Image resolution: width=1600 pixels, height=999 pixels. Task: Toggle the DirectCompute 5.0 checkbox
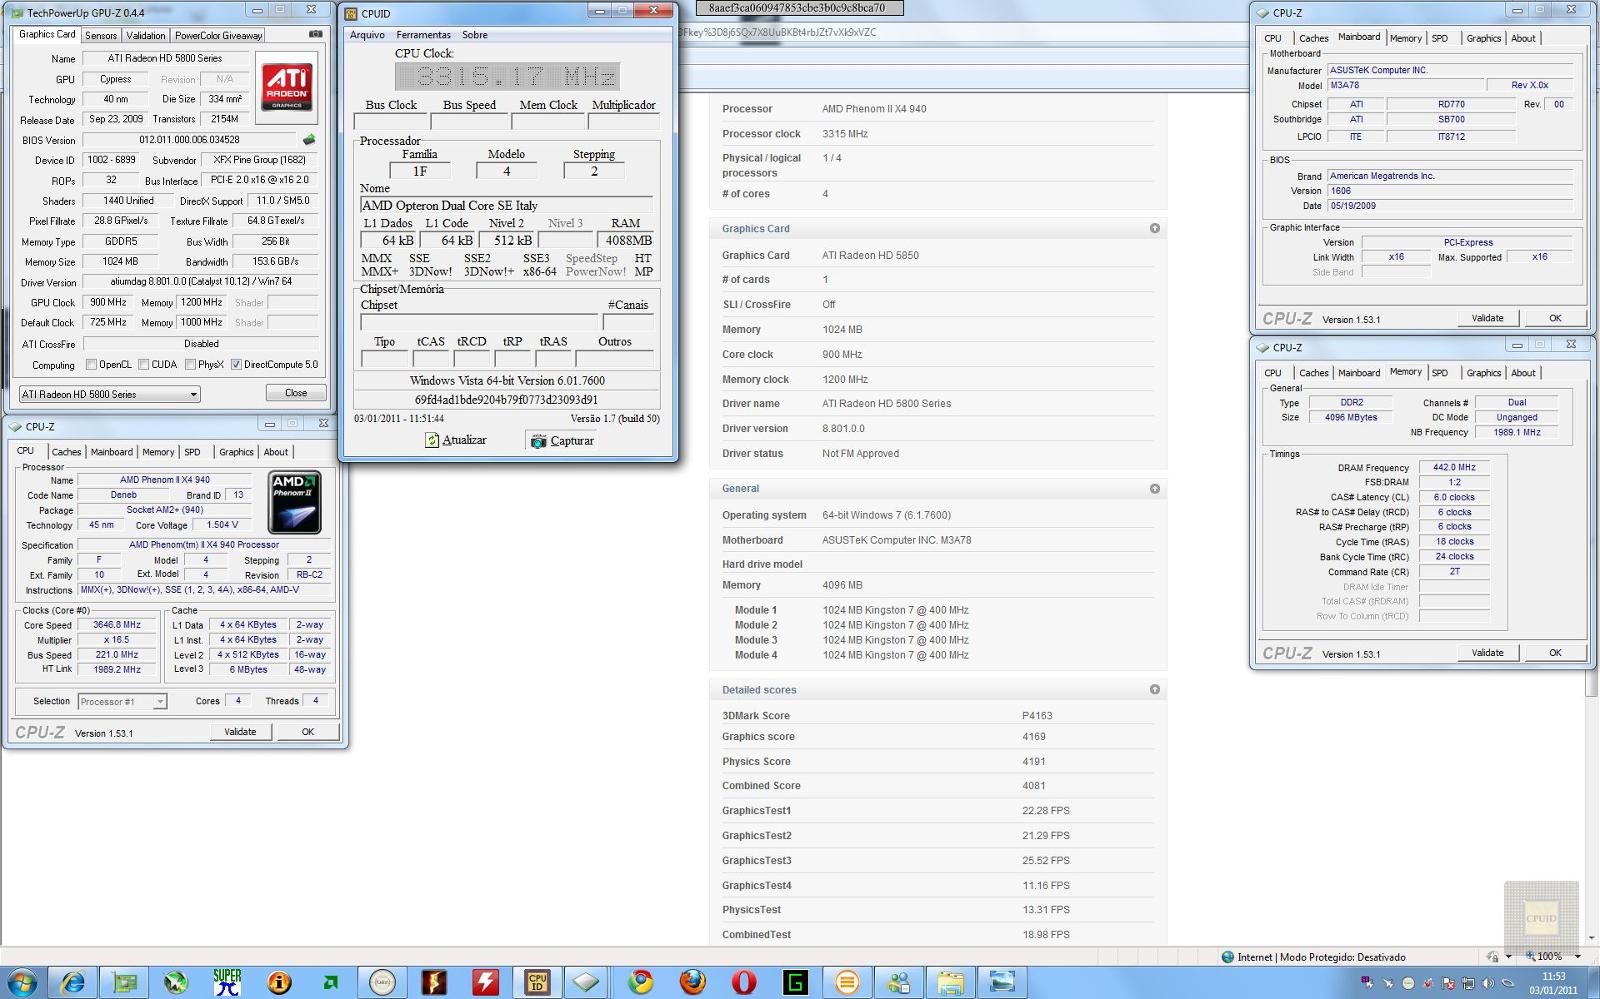pos(236,365)
